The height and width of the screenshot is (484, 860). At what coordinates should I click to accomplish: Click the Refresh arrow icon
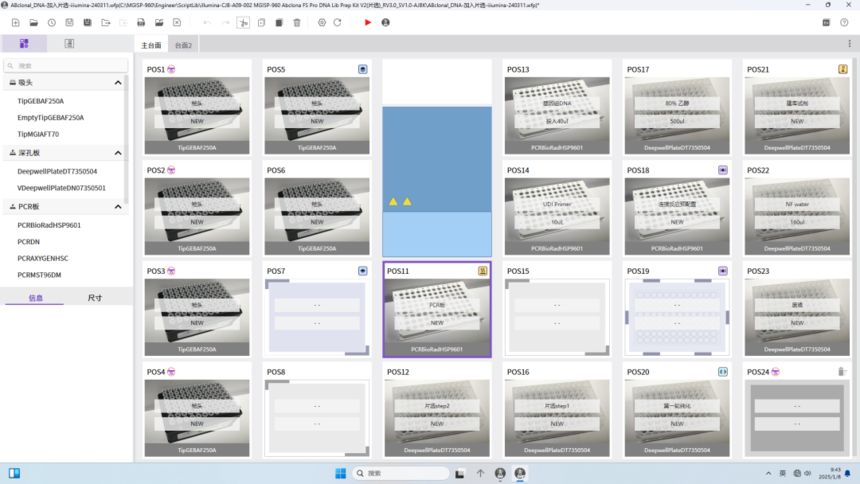(337, 22)
